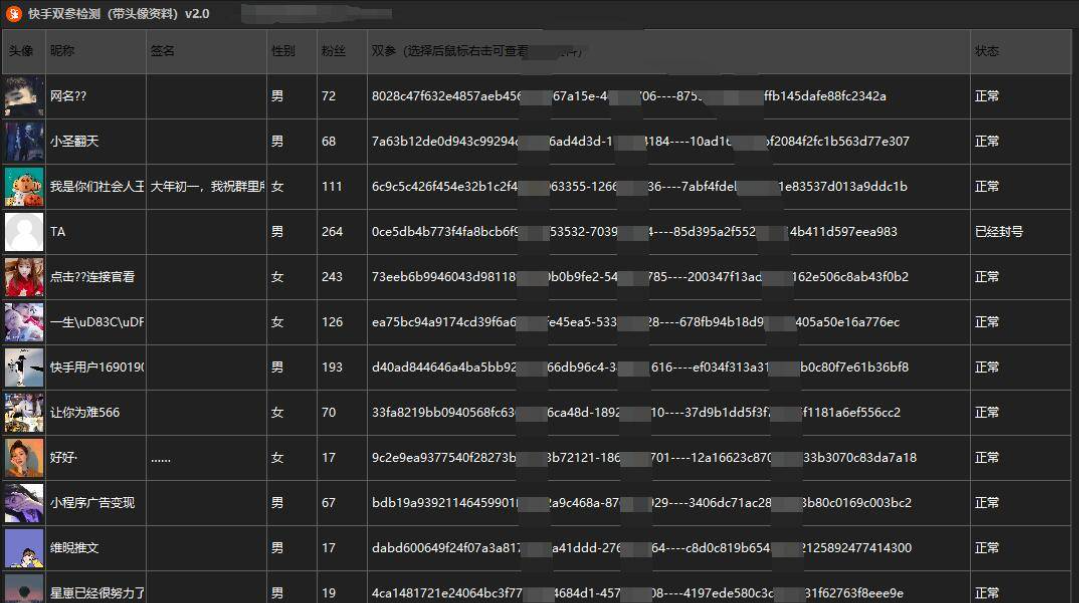Click the blank default avatar for user TA
The width and height of the screenshot is (1079, 603).
(24, 232)
